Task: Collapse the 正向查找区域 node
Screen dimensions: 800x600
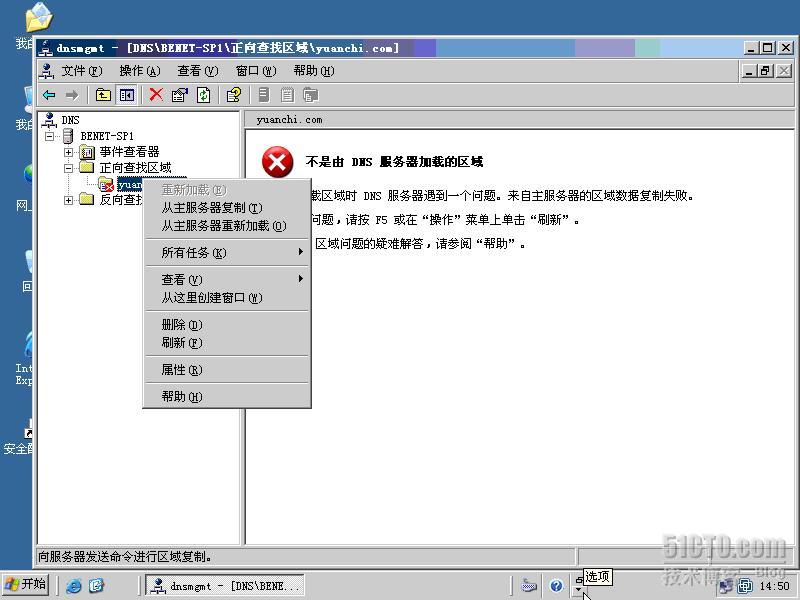Action: click(x=68, y=168)
